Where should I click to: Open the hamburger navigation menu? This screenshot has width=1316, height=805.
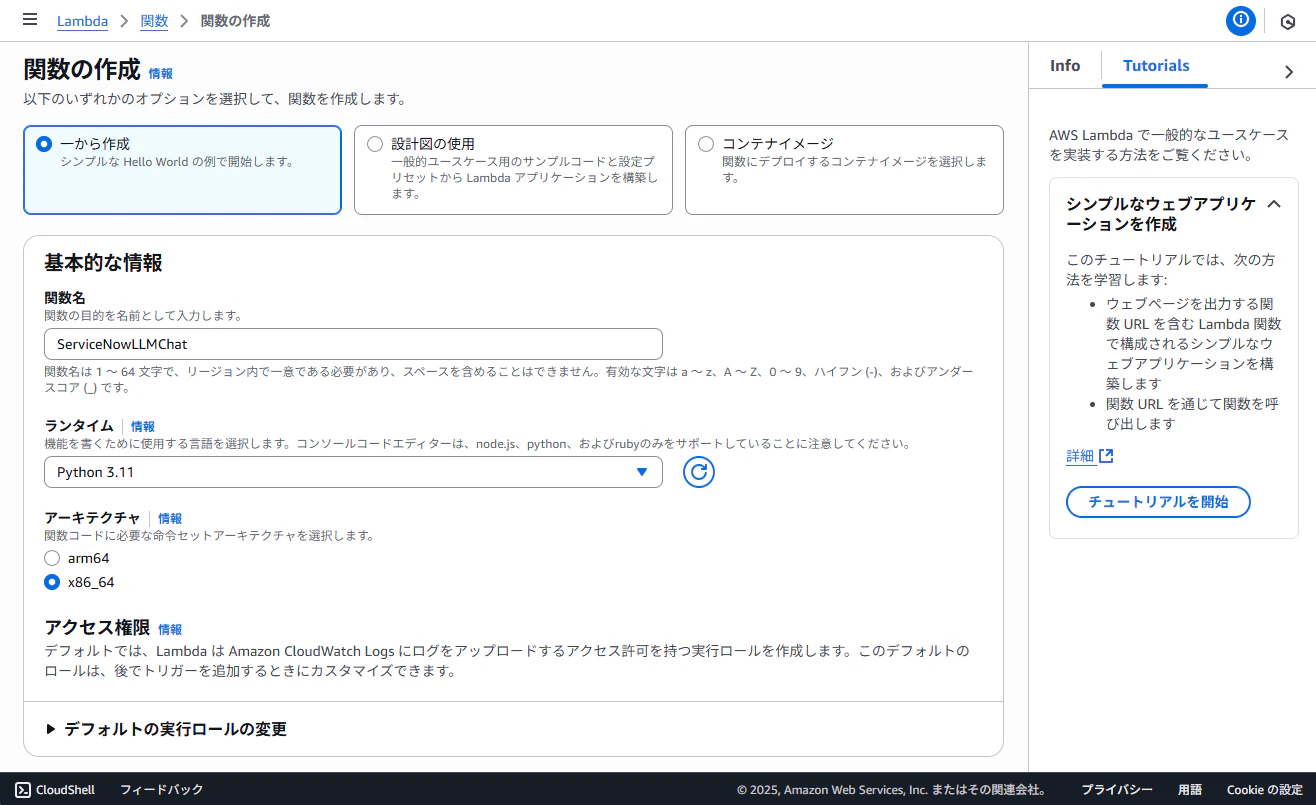pos(30,20)
